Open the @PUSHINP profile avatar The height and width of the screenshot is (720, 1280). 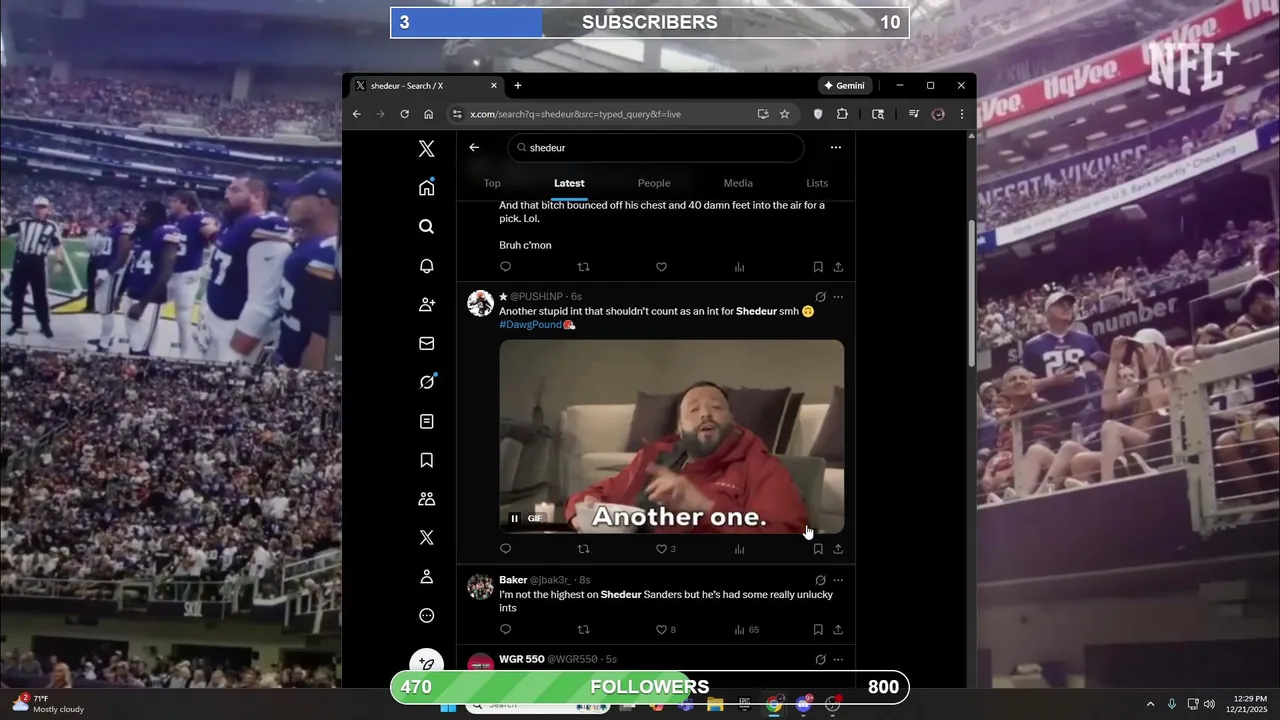pyautogui.click(x=480, y=303)
